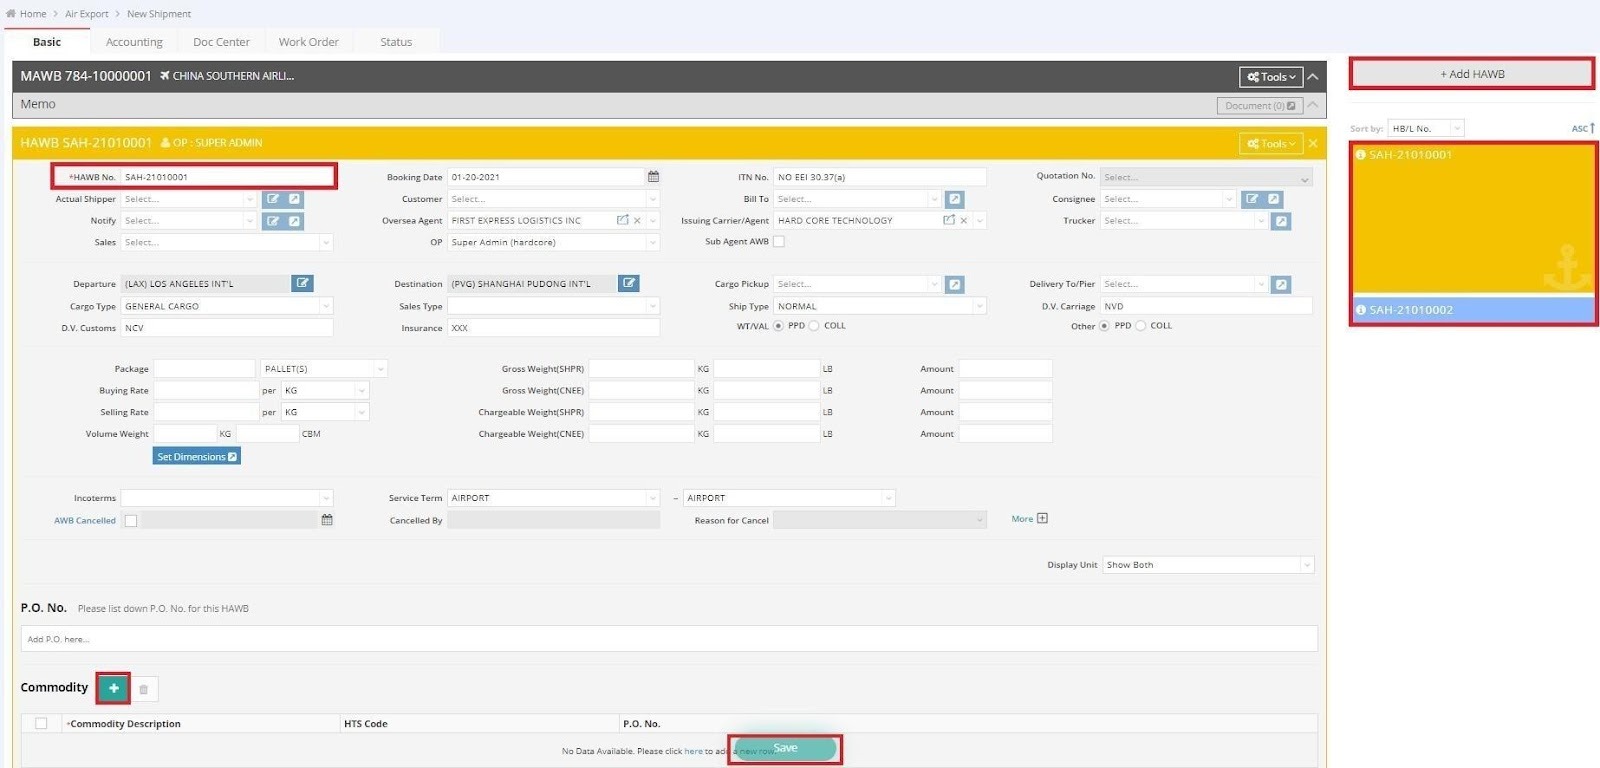Open the Display Unit dropdown
Viewport: 1600px width, 768px height.
[1207, 565]
